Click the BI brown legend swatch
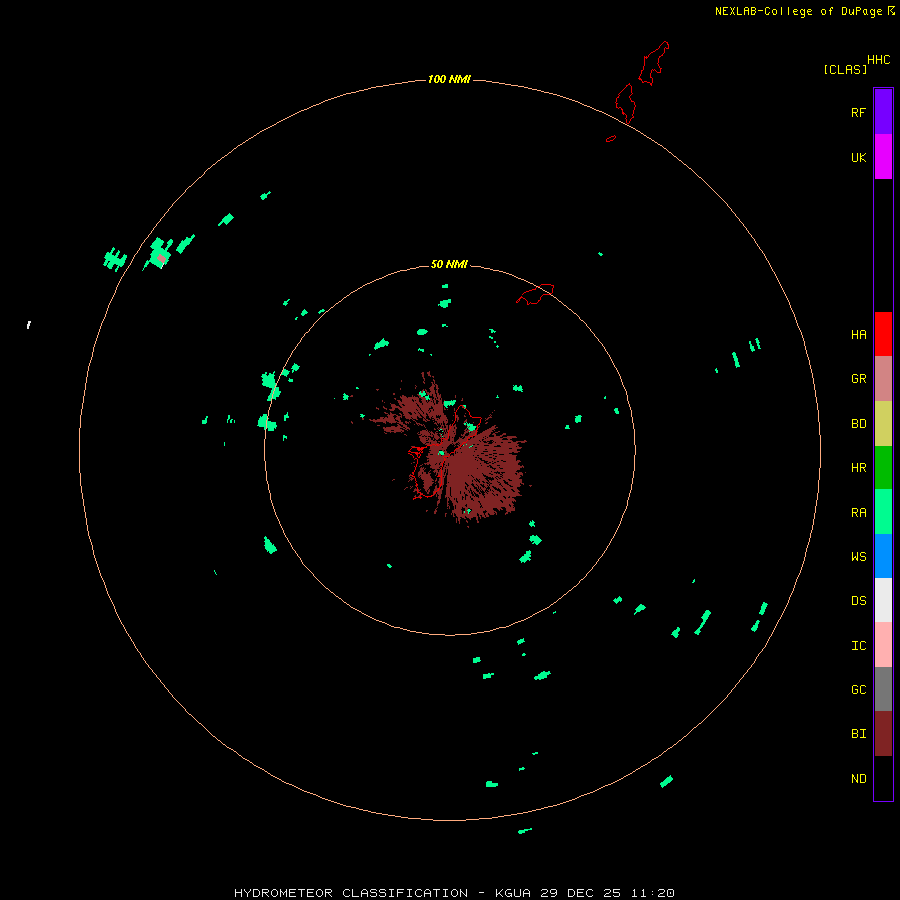Viewport: 900px width, 900px height. [883, 734]
